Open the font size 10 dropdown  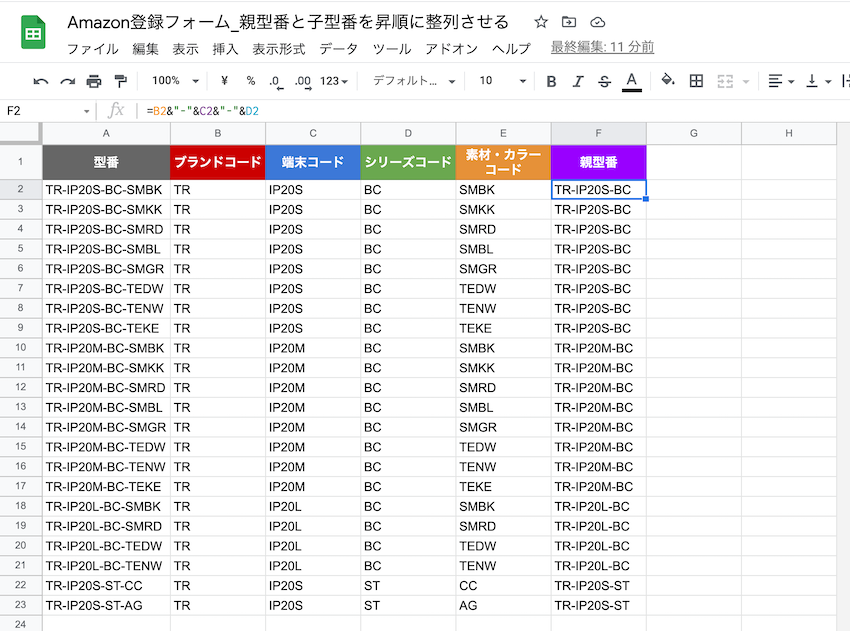tap(501, 81)
